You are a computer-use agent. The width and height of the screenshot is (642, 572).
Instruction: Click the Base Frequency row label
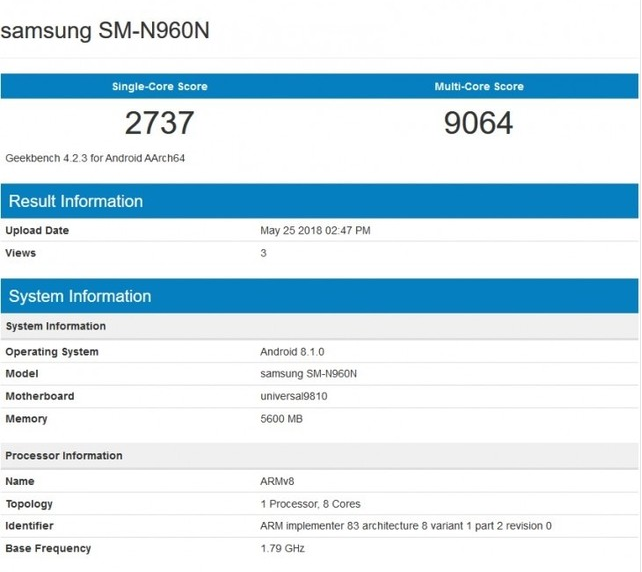48,548
